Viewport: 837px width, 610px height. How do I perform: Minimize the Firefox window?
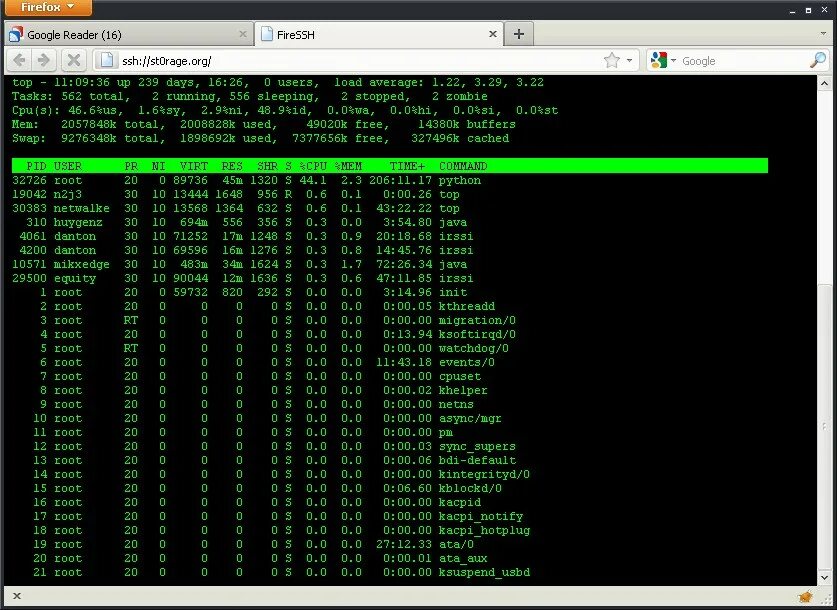point(793,10)
